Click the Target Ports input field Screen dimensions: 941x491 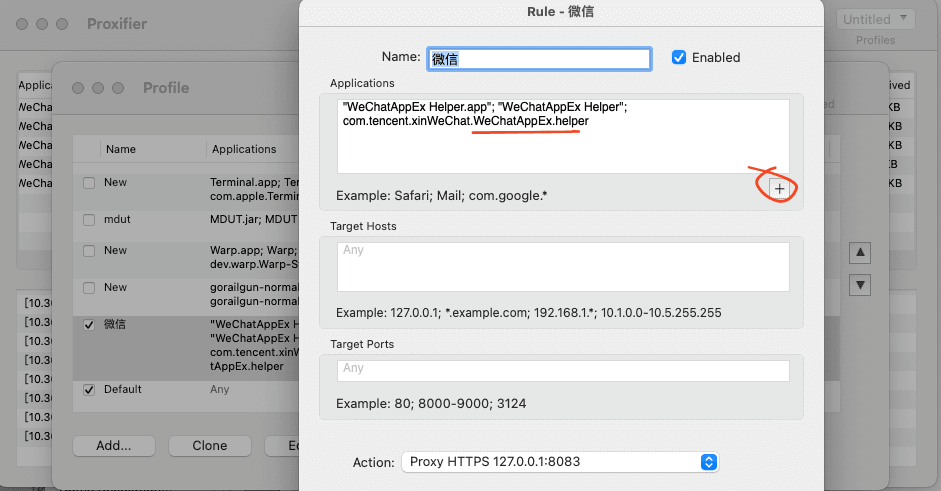(x=563, y=370)
